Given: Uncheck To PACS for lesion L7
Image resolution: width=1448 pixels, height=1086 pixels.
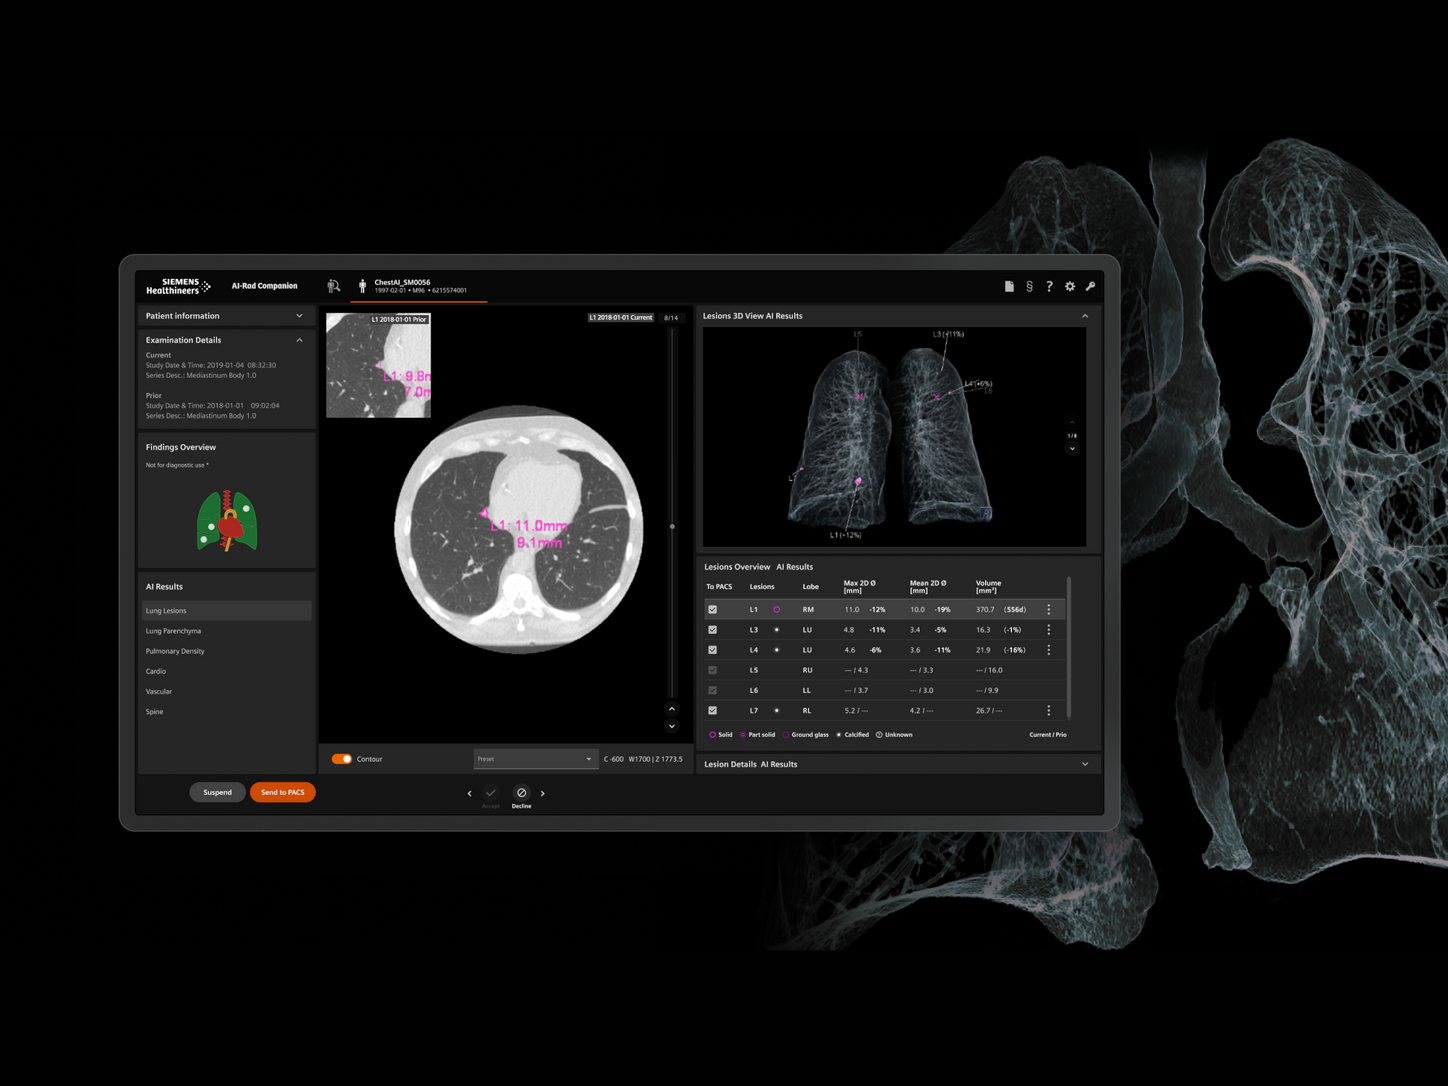Looking at the screenshot, I should [713, 711].
